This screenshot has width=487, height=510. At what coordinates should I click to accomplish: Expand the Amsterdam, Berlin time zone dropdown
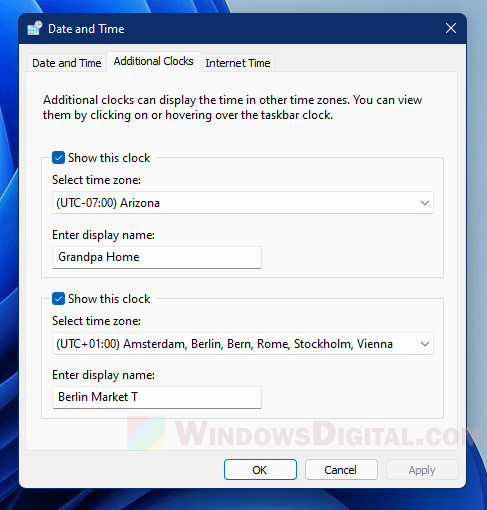point(243,344)
